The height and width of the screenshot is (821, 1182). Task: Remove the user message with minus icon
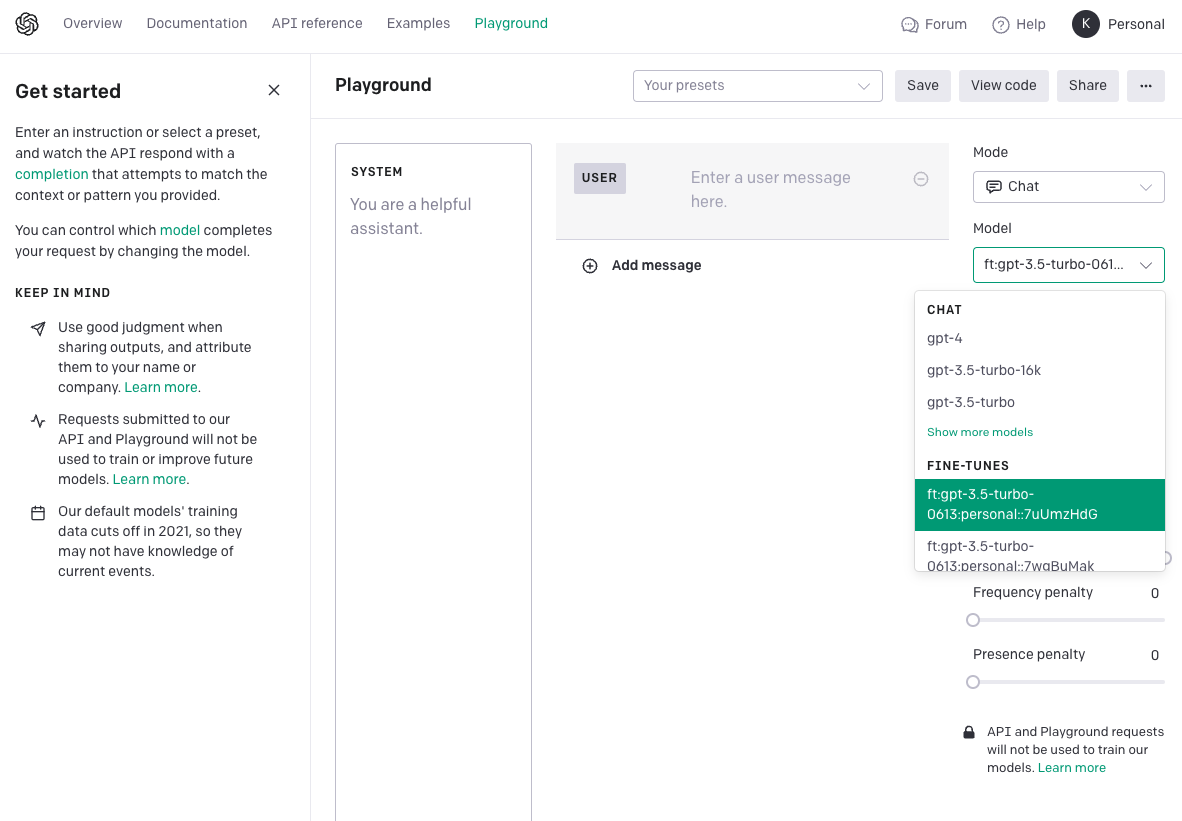coord(920,179)
